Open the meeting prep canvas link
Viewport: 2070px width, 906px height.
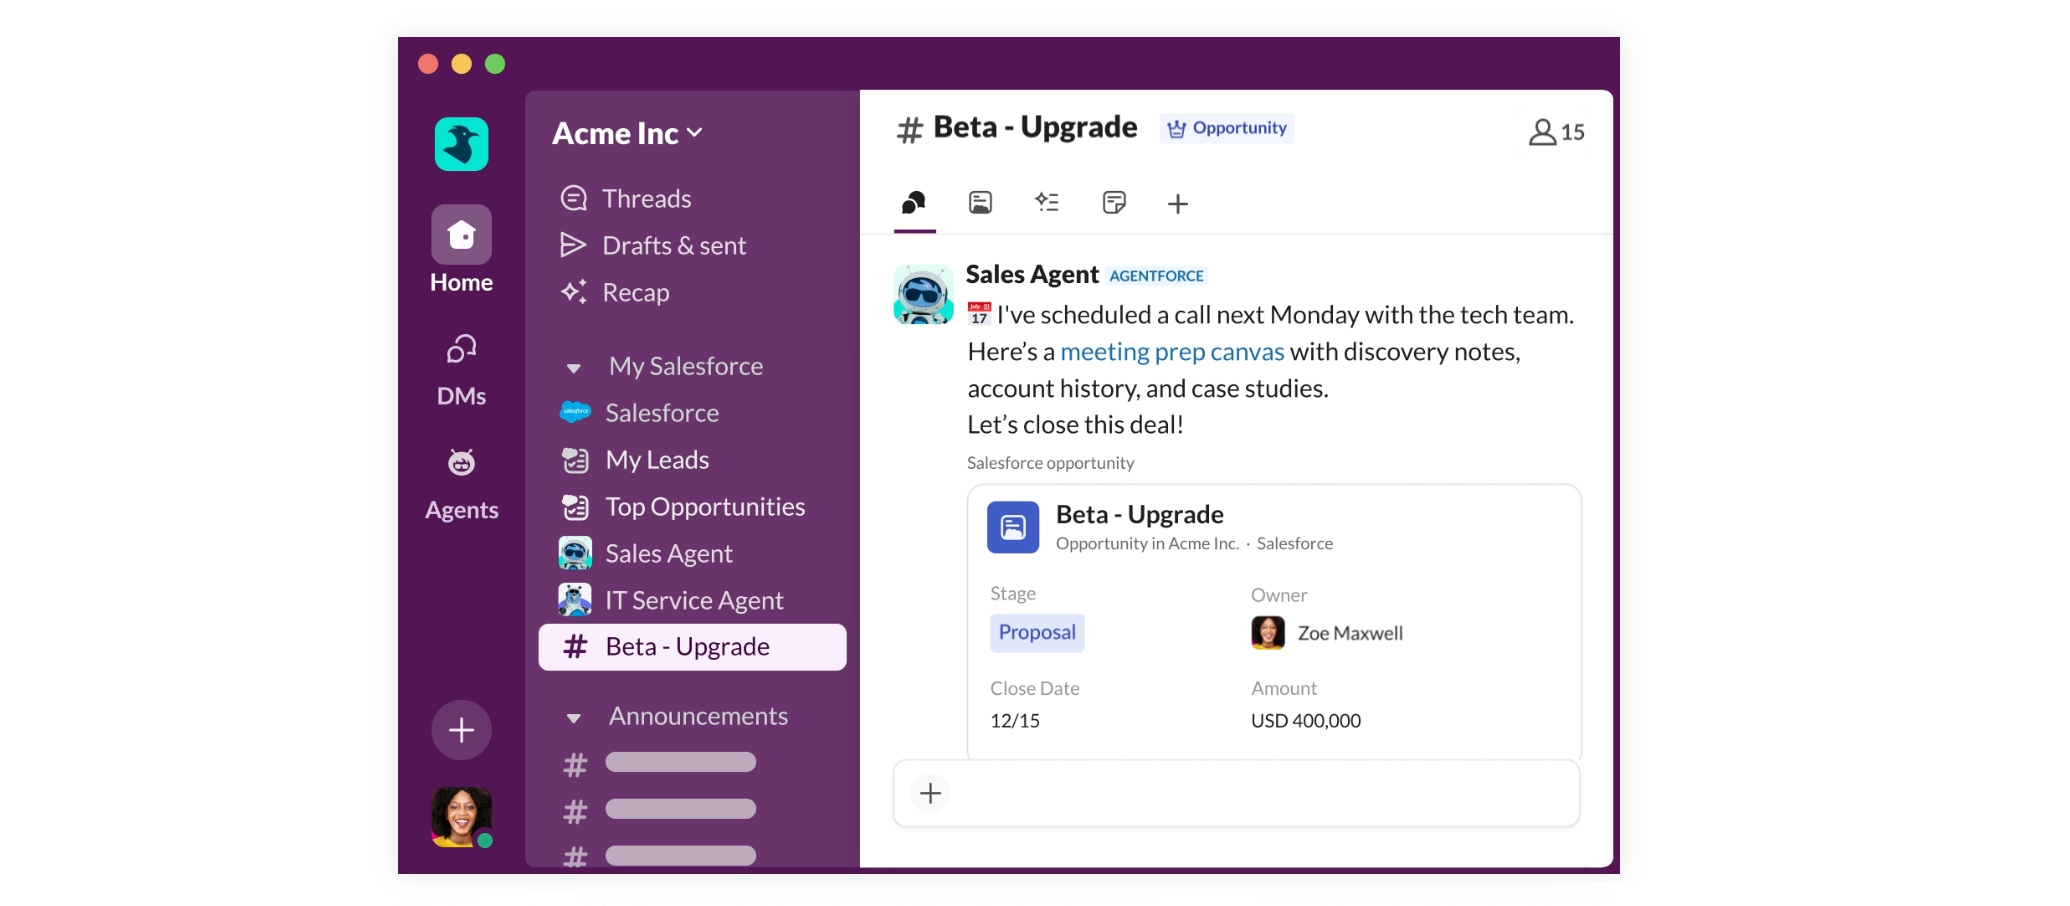[1172, 351]
